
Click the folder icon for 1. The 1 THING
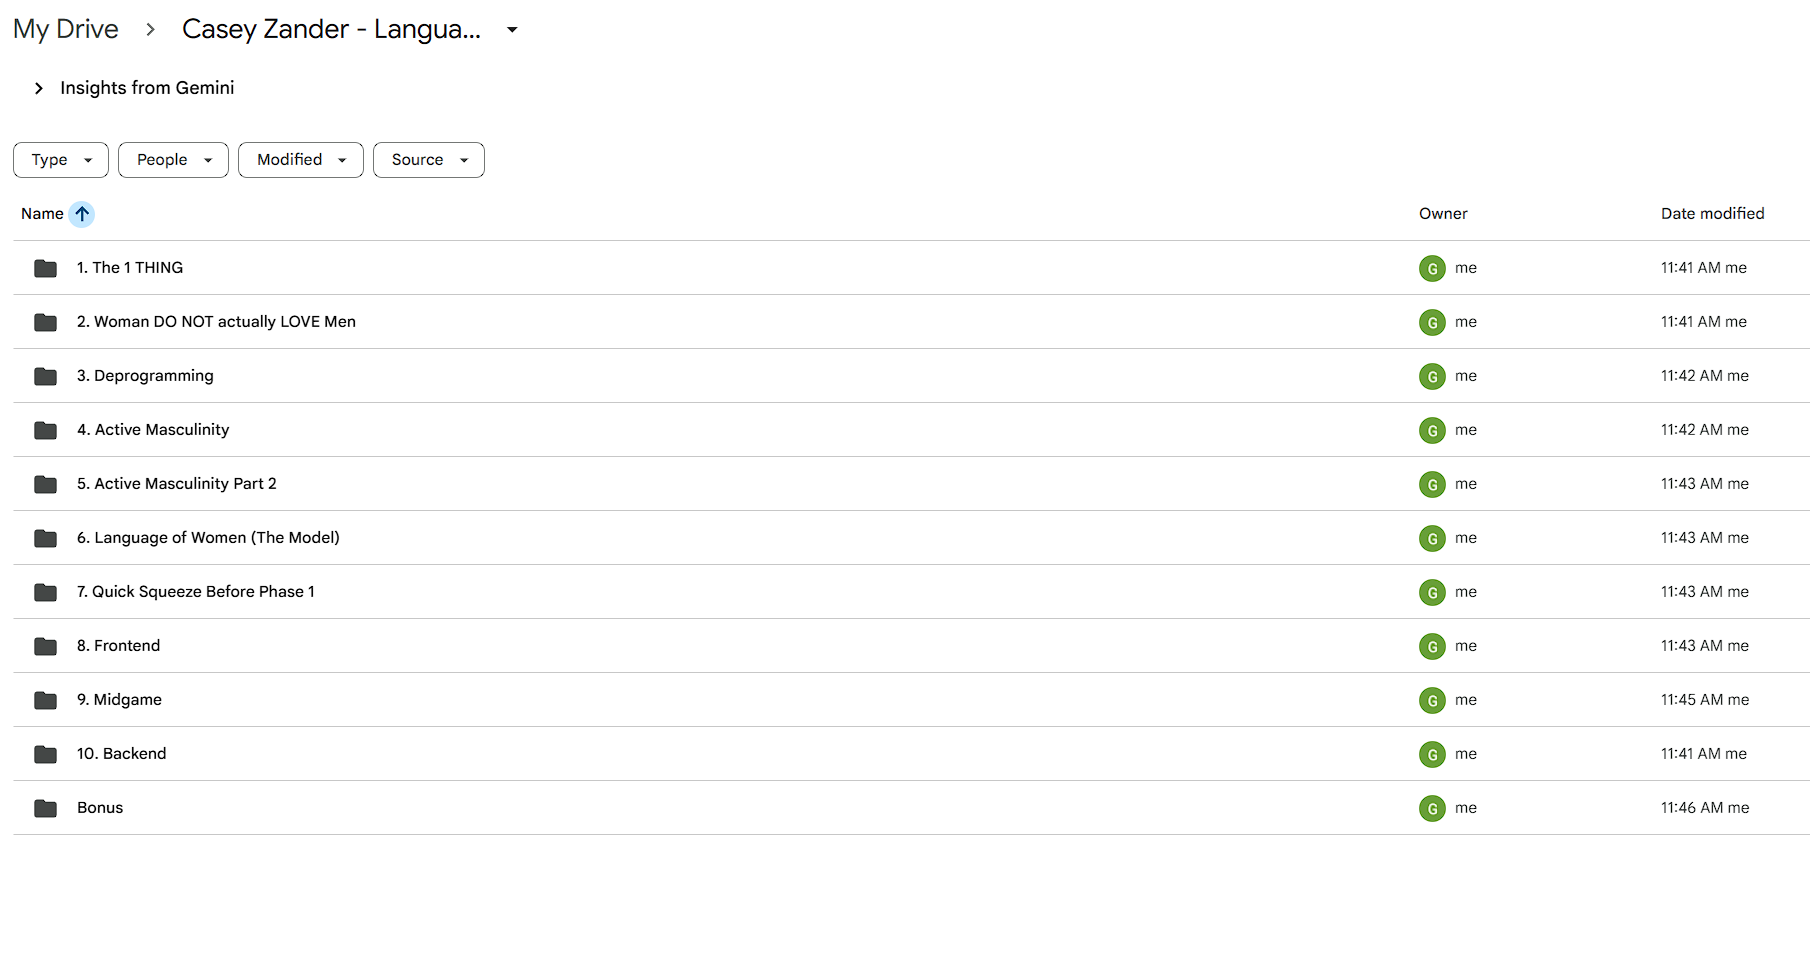pyautogui.click(x=45, y=268)
